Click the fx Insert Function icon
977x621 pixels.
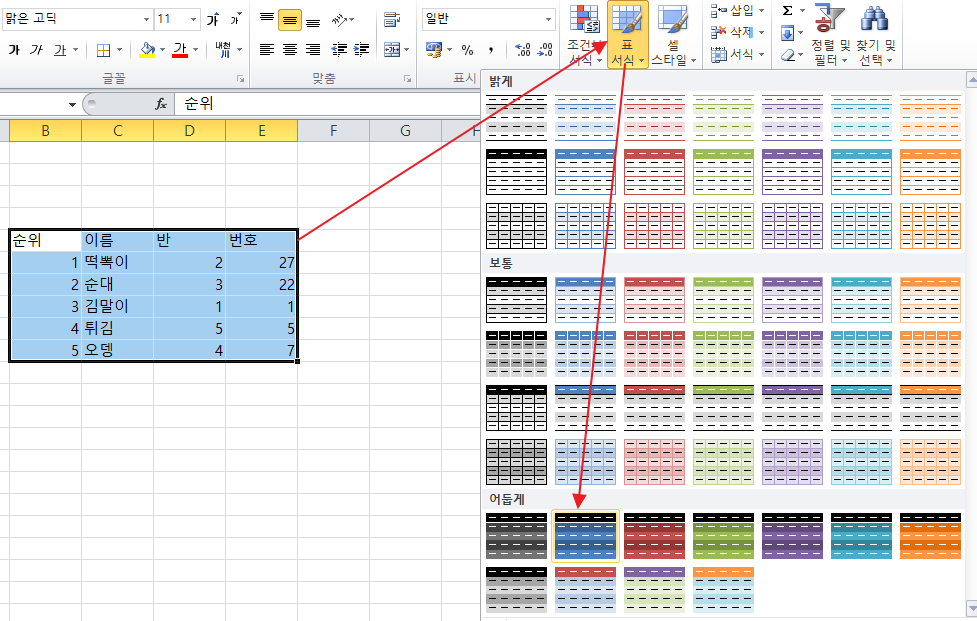(x=161, y=104)
